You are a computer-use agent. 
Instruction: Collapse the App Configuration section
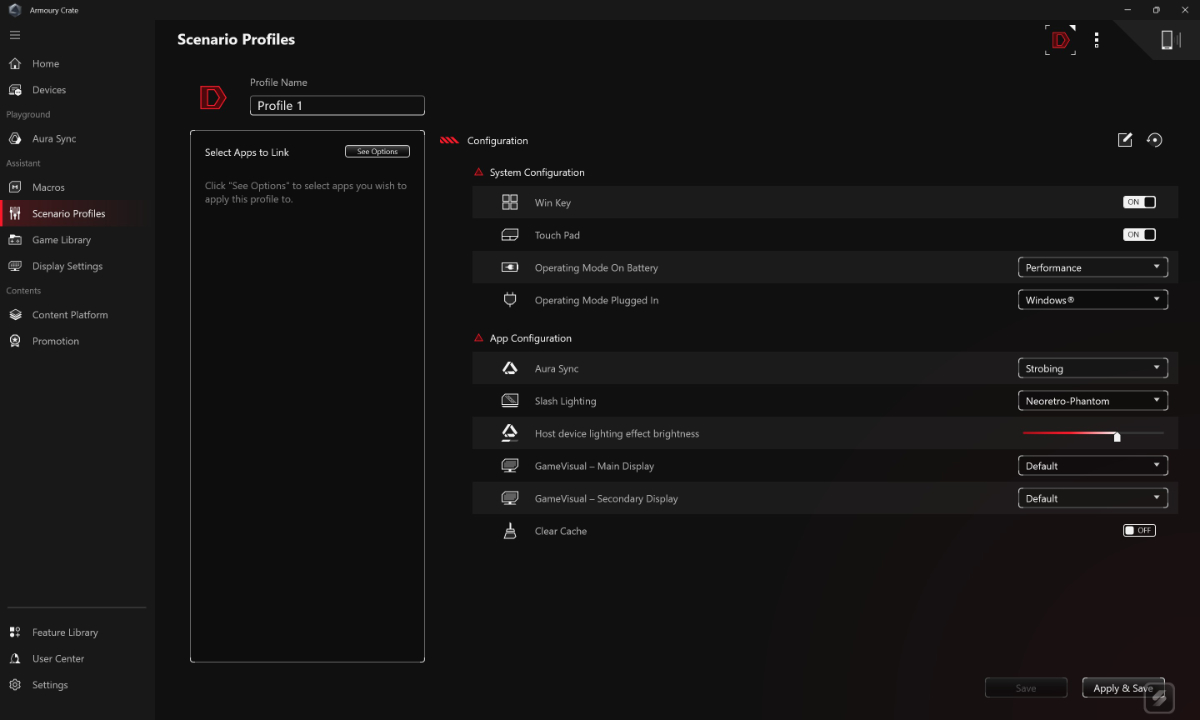pos(479,339)
